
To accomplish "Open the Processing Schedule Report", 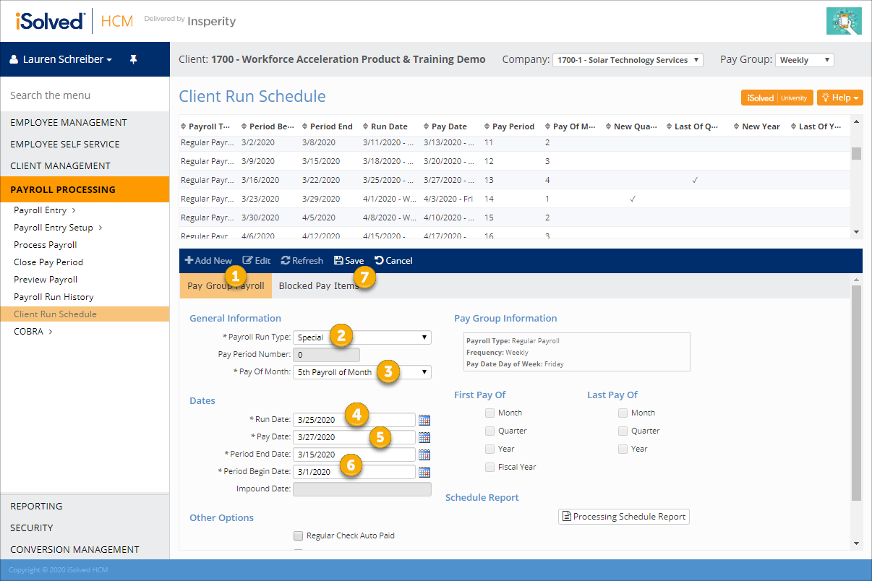I will (624, 517).
